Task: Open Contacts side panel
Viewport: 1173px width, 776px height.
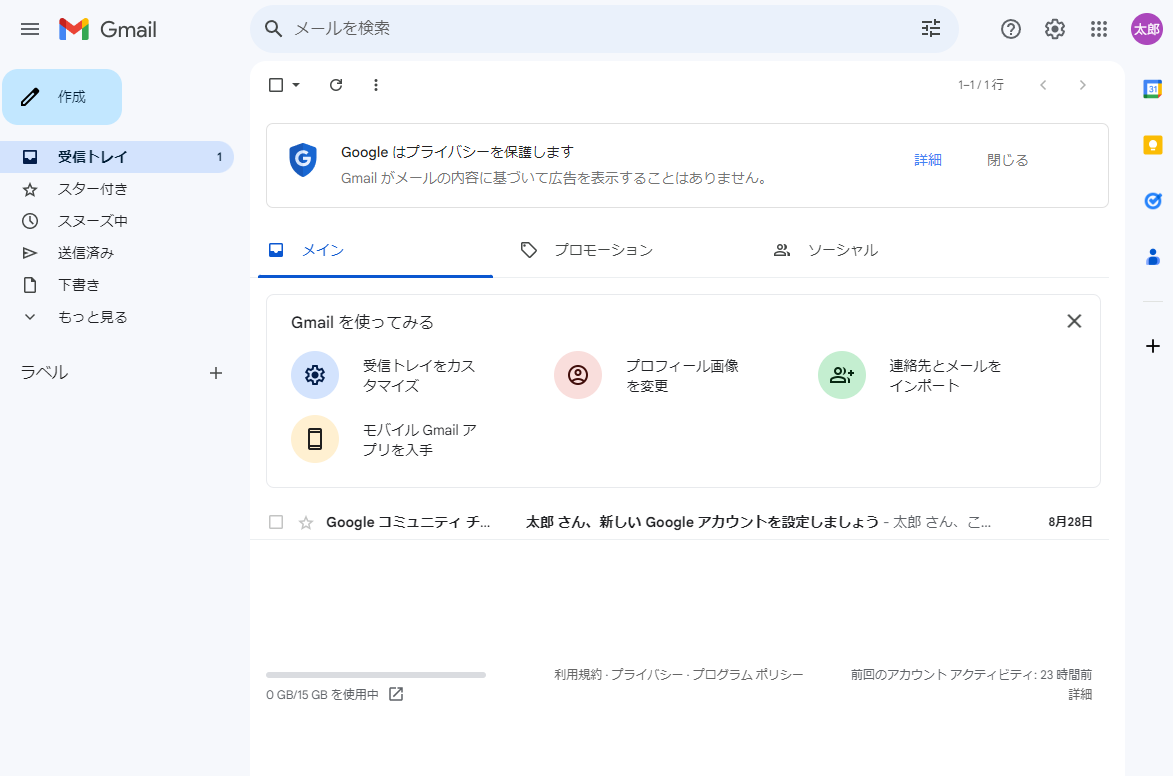Action: pos(1152,257)
